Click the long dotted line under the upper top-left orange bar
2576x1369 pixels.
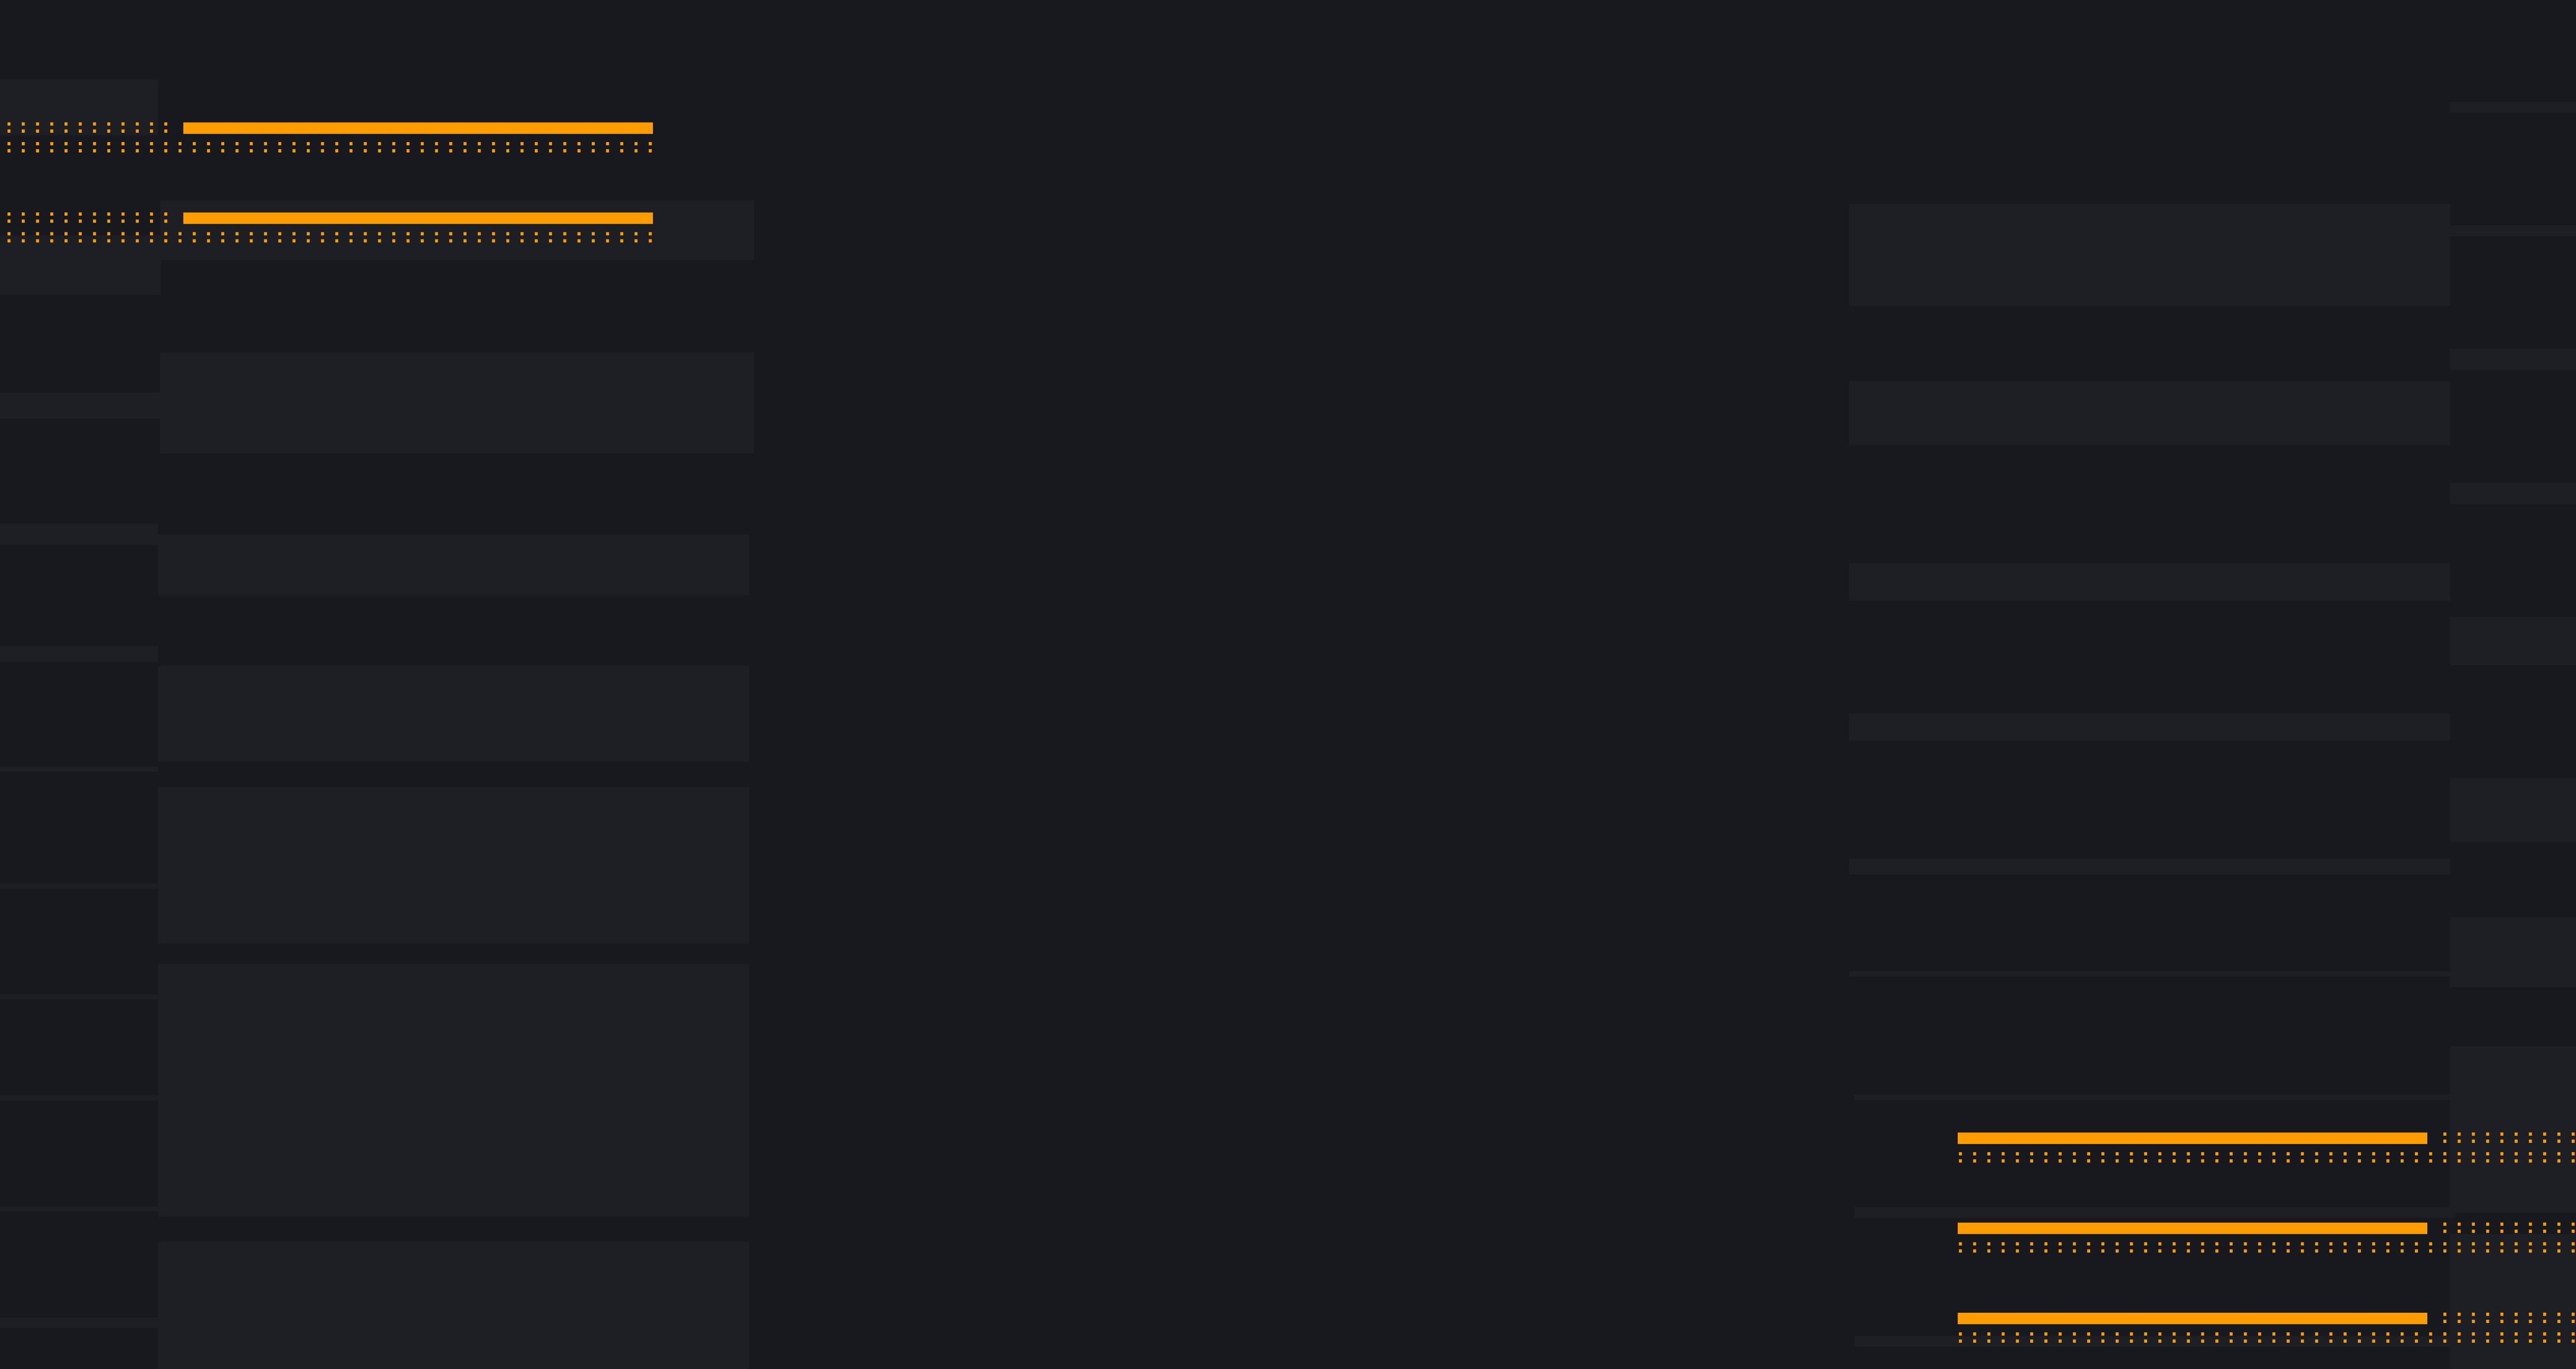(x=329, y=147)
